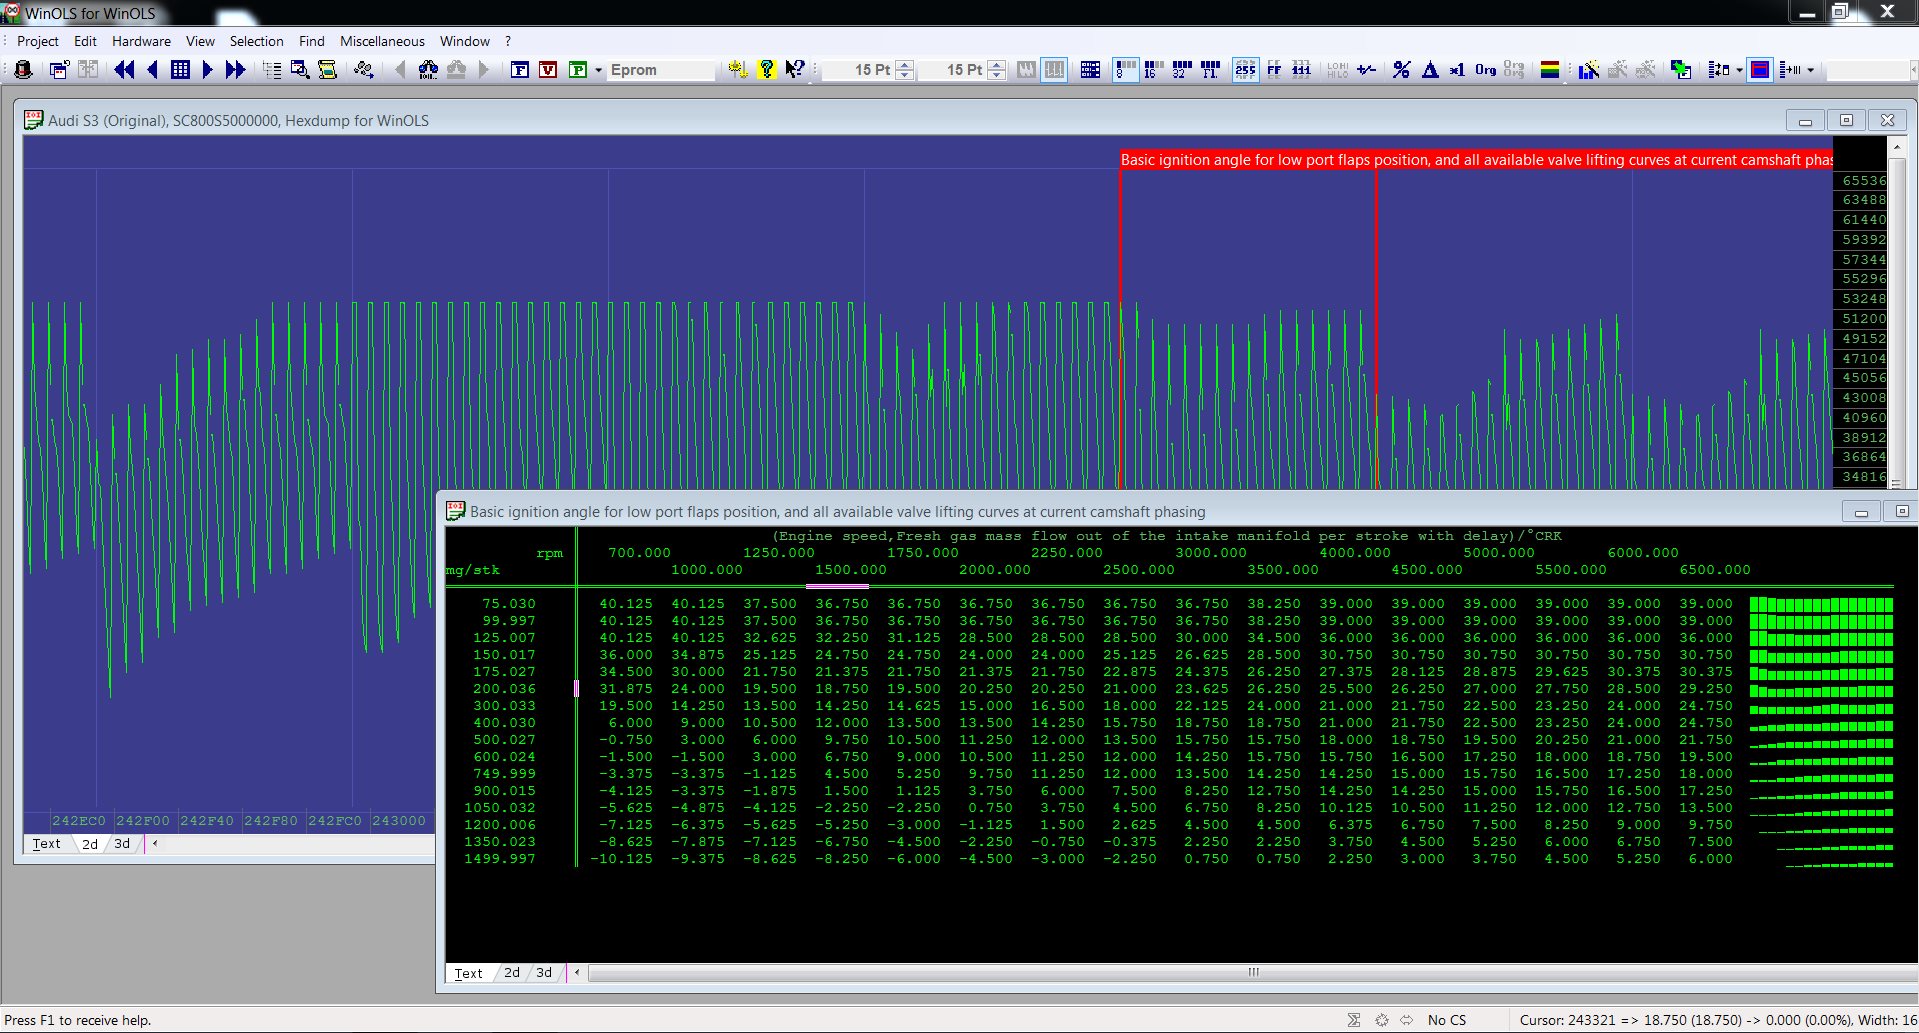
Task: Click the blue grid map icon
Action: pos(180,69)
